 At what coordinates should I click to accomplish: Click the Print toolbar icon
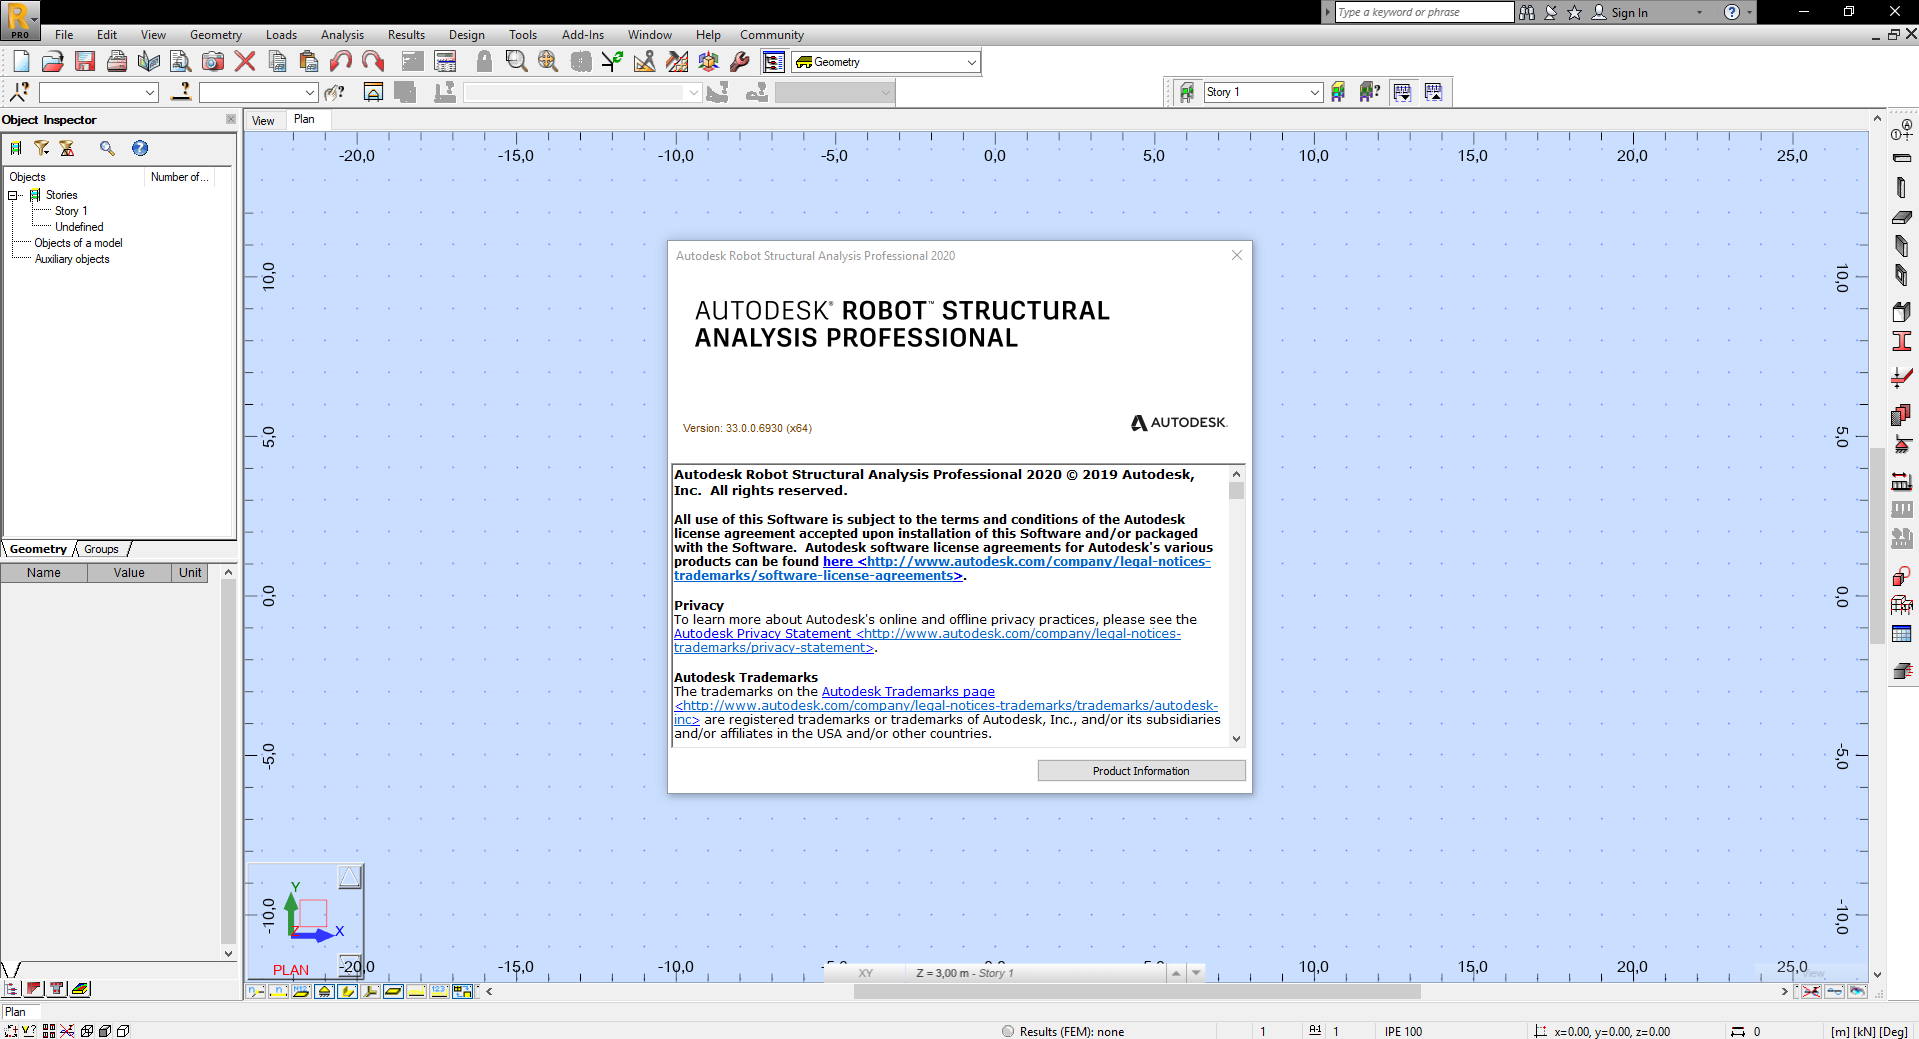(117, 62)
